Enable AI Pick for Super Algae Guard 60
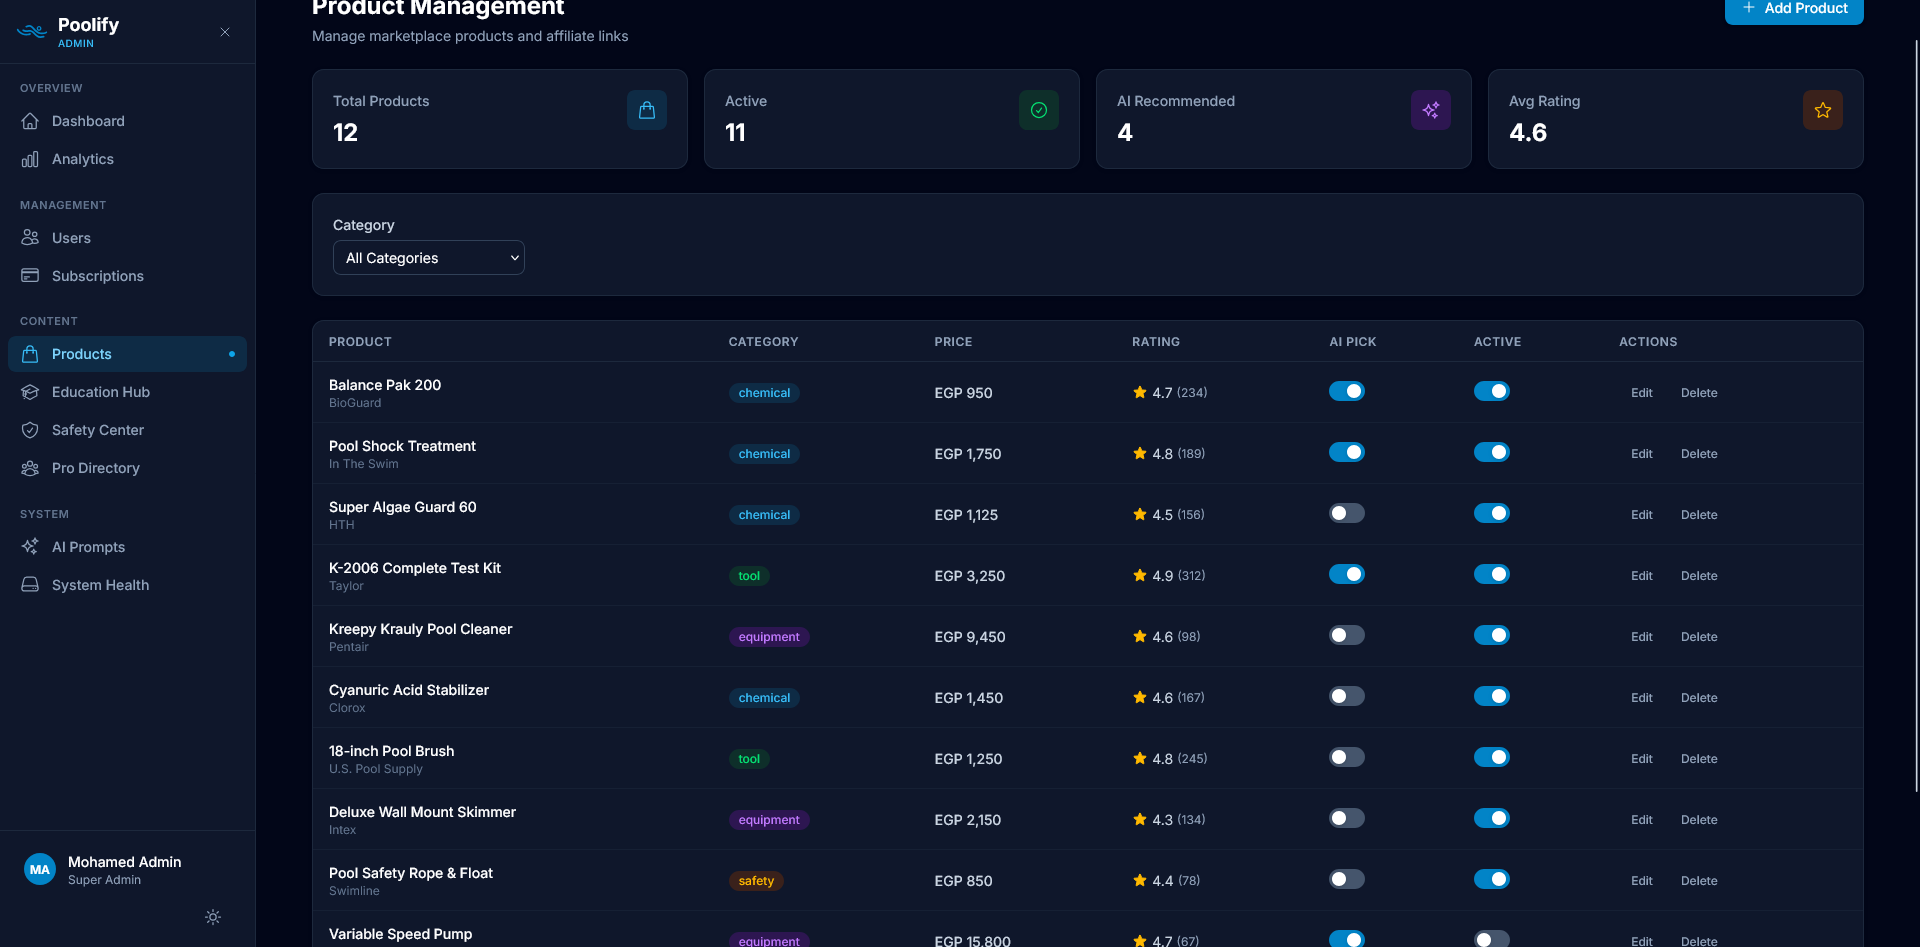The width and height of the screenshot is (1920, 947). [x=1347, y=513]
